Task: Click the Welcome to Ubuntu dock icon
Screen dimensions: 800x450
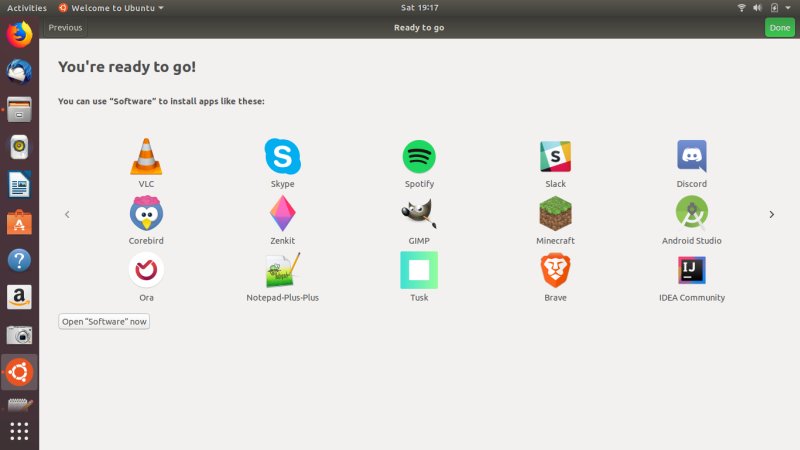Action: pyautogui.click(x=19, y=372)
